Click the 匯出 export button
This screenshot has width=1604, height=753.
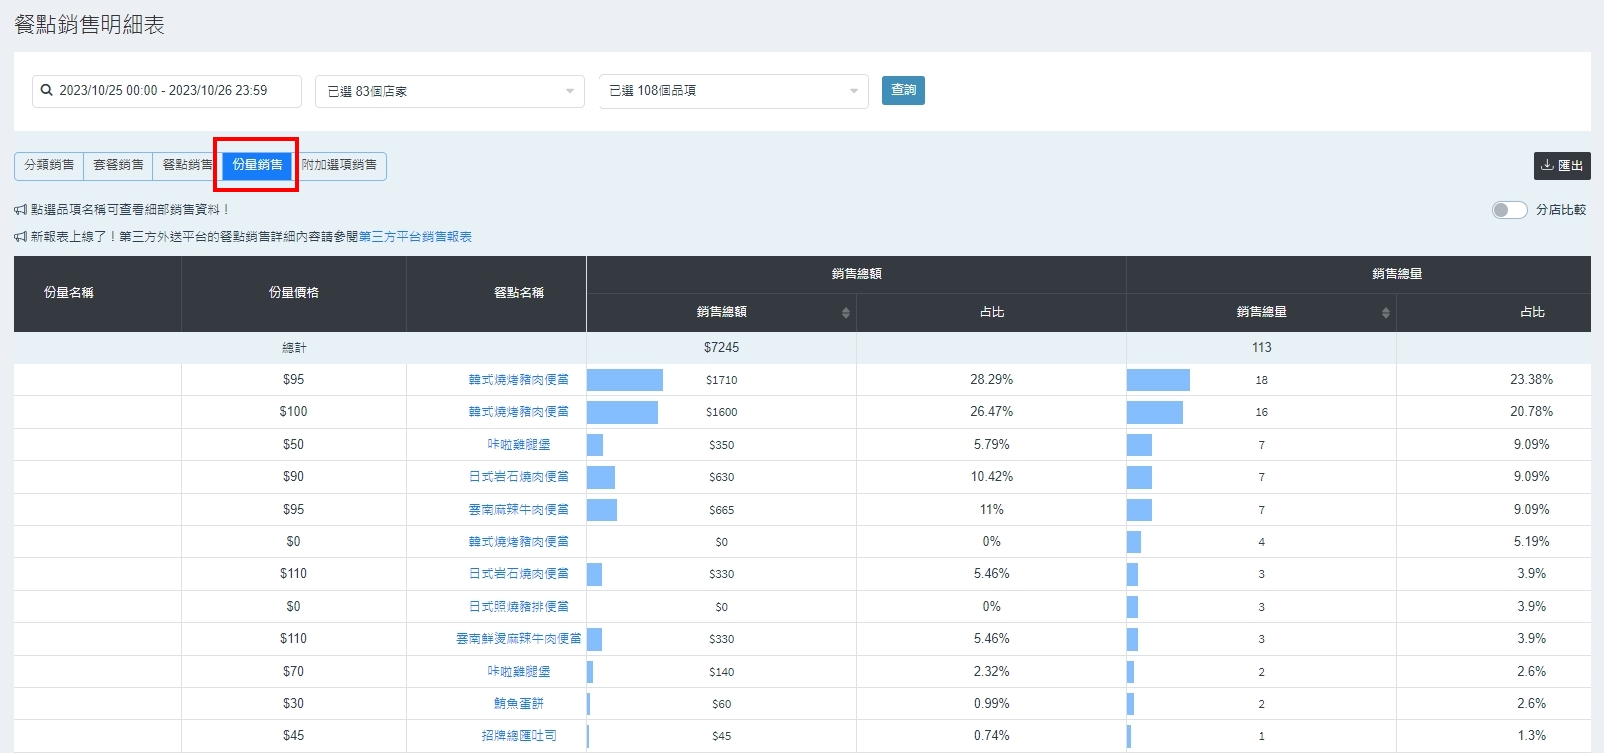click(1561, 166)
